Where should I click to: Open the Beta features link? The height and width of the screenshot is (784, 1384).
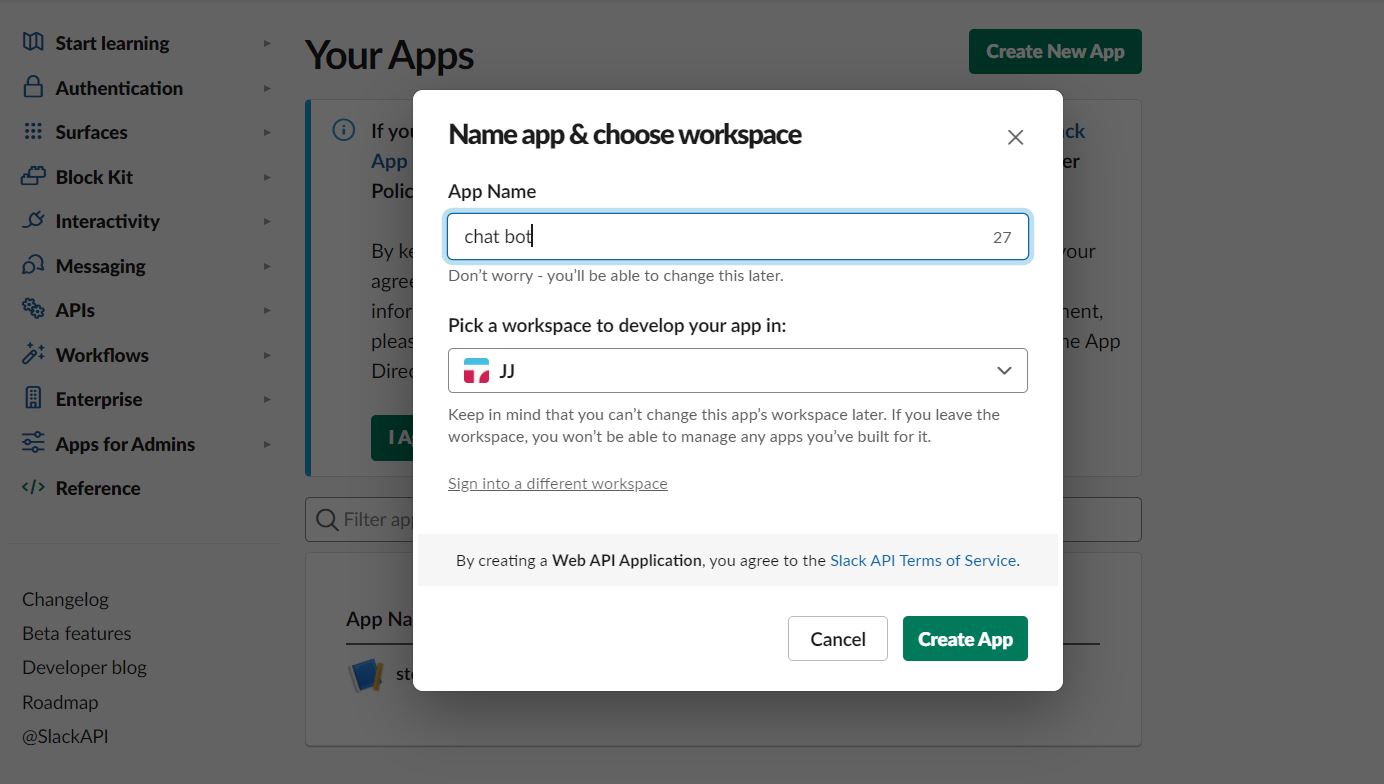coord(76,633)
